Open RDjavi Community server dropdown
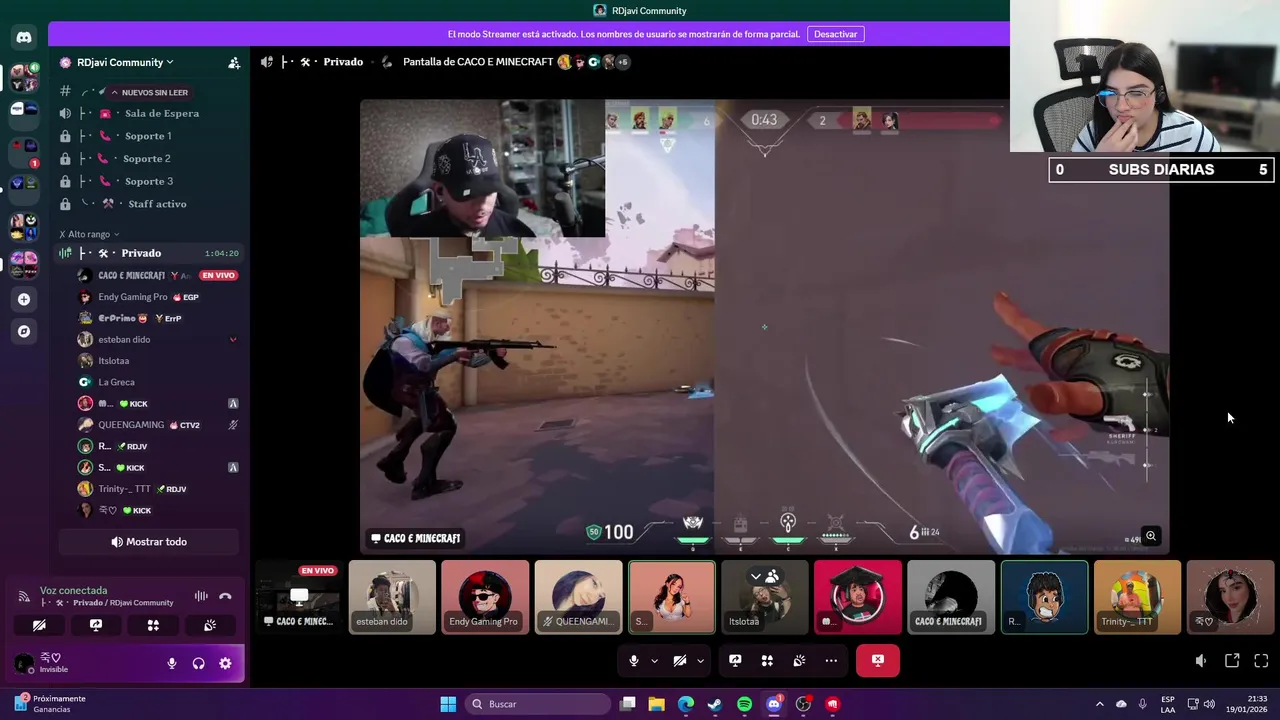The image size is (1280, 720). click(x=124, y=62)
